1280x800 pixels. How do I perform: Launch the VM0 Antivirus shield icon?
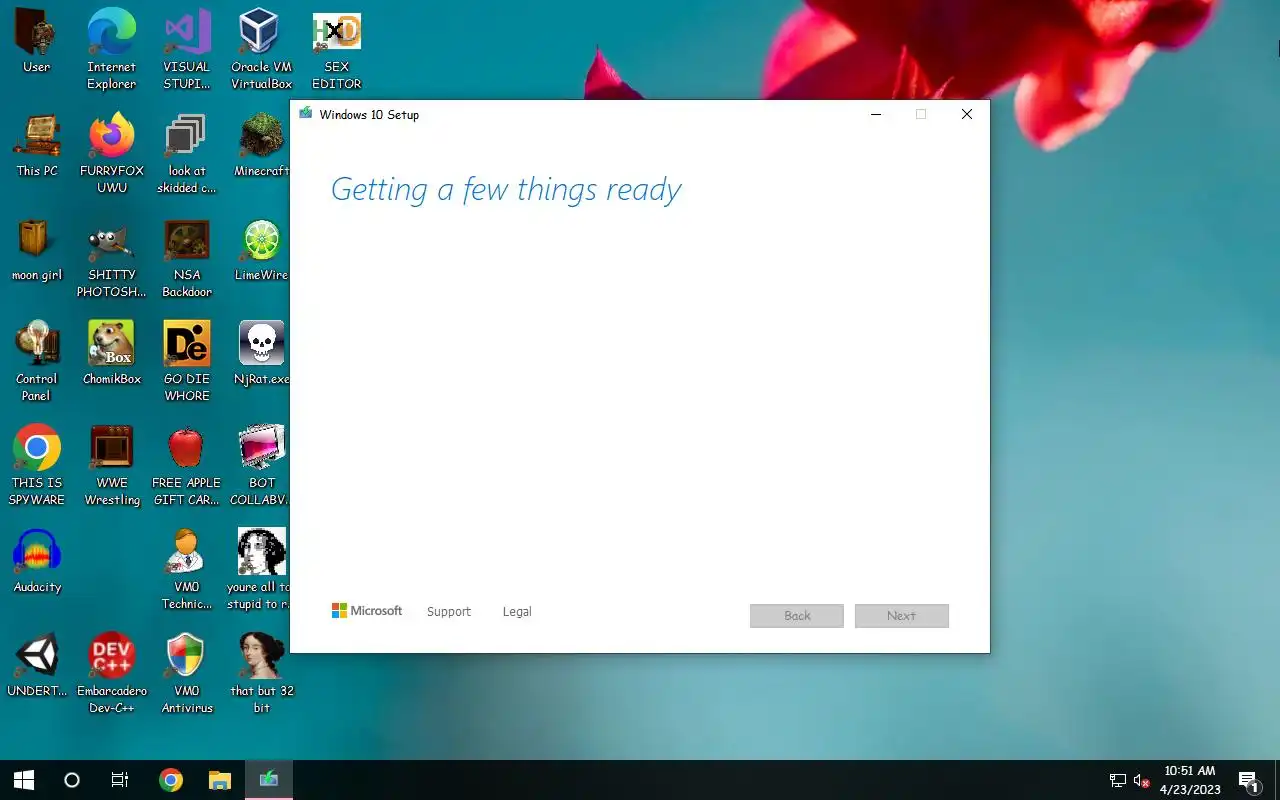tap(187, 673)
